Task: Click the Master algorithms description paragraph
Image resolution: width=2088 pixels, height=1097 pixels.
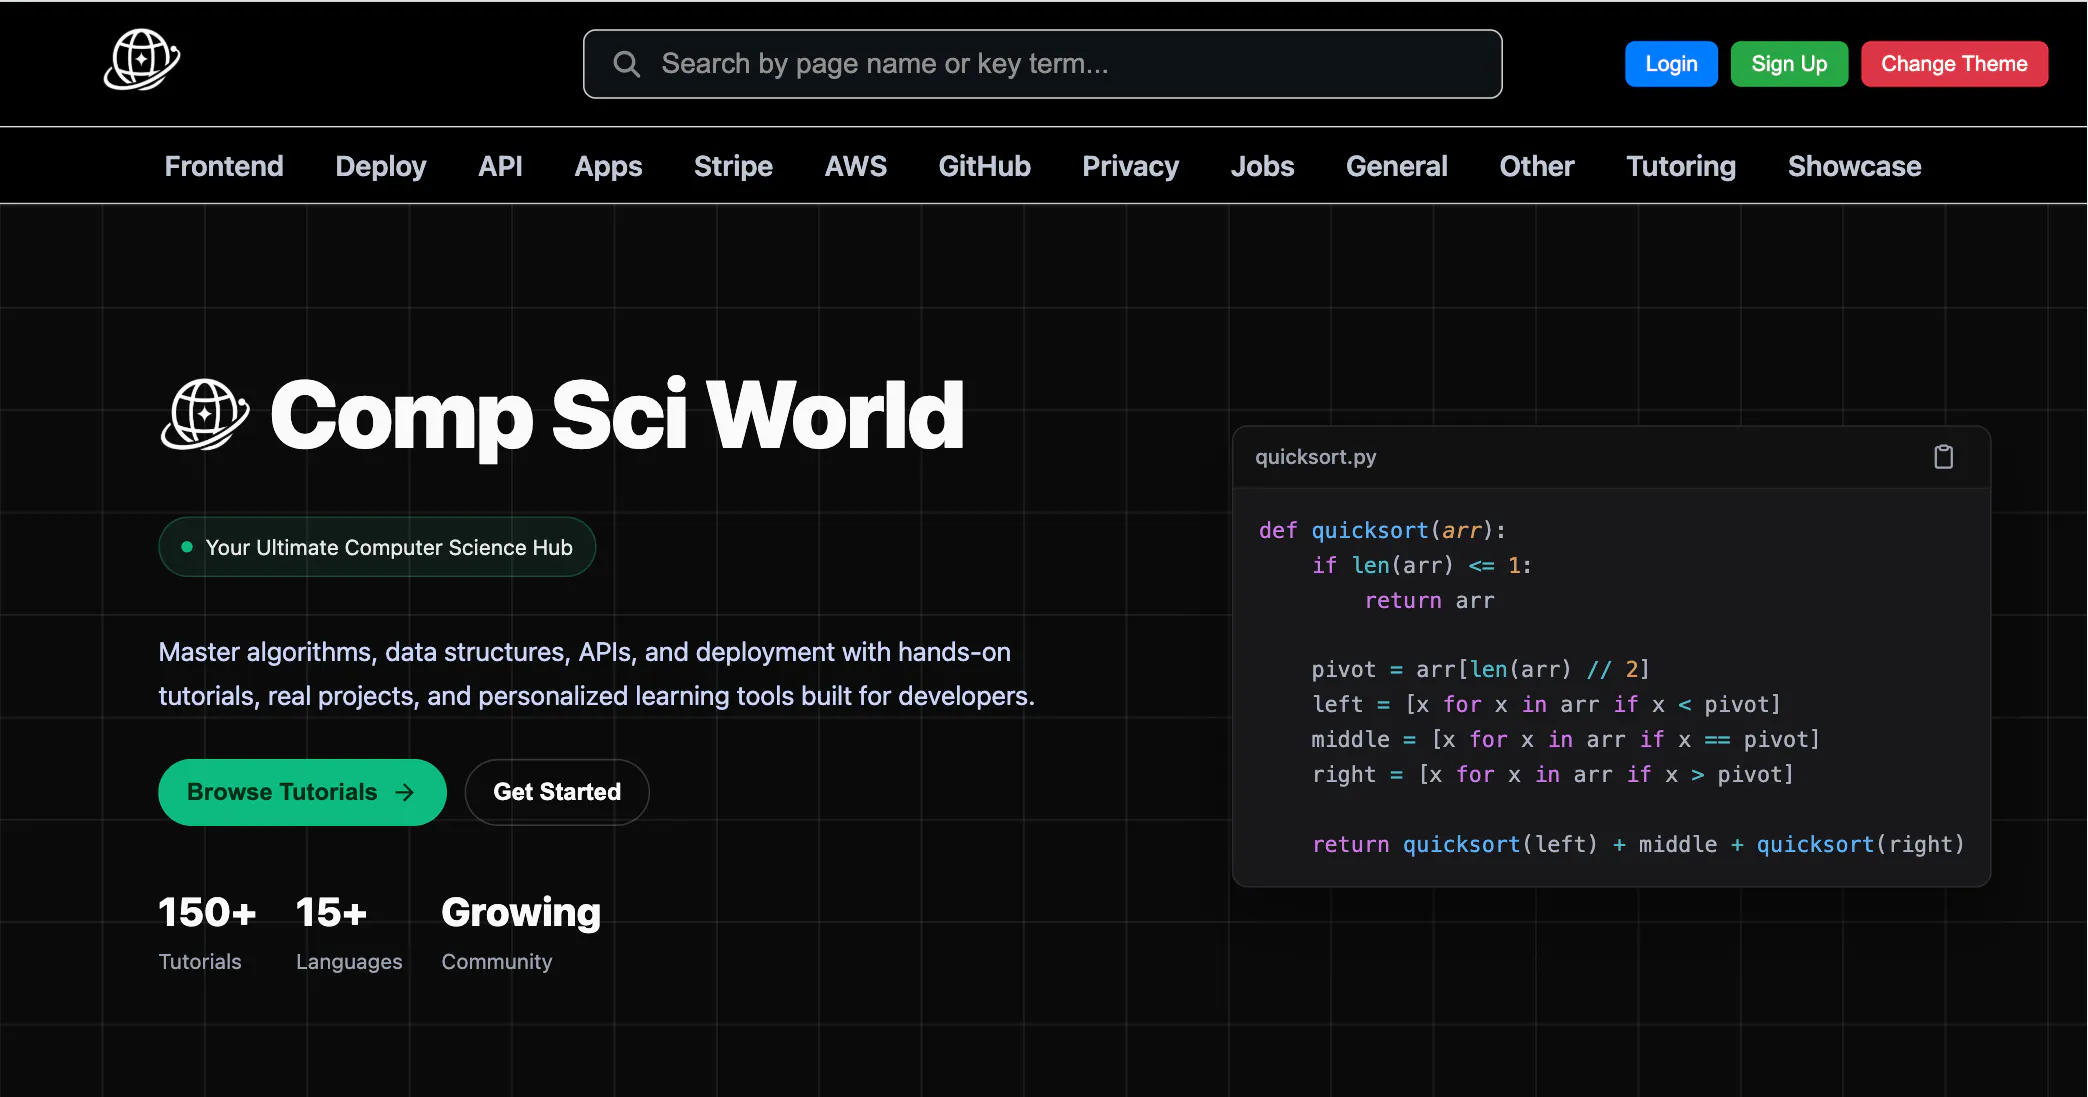Action: click(596, 674)
